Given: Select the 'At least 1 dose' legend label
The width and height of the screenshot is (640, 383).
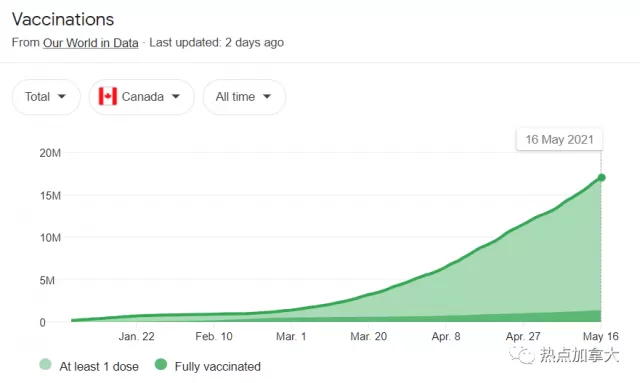Looking at the screenshot, I should tap(99, 366).
